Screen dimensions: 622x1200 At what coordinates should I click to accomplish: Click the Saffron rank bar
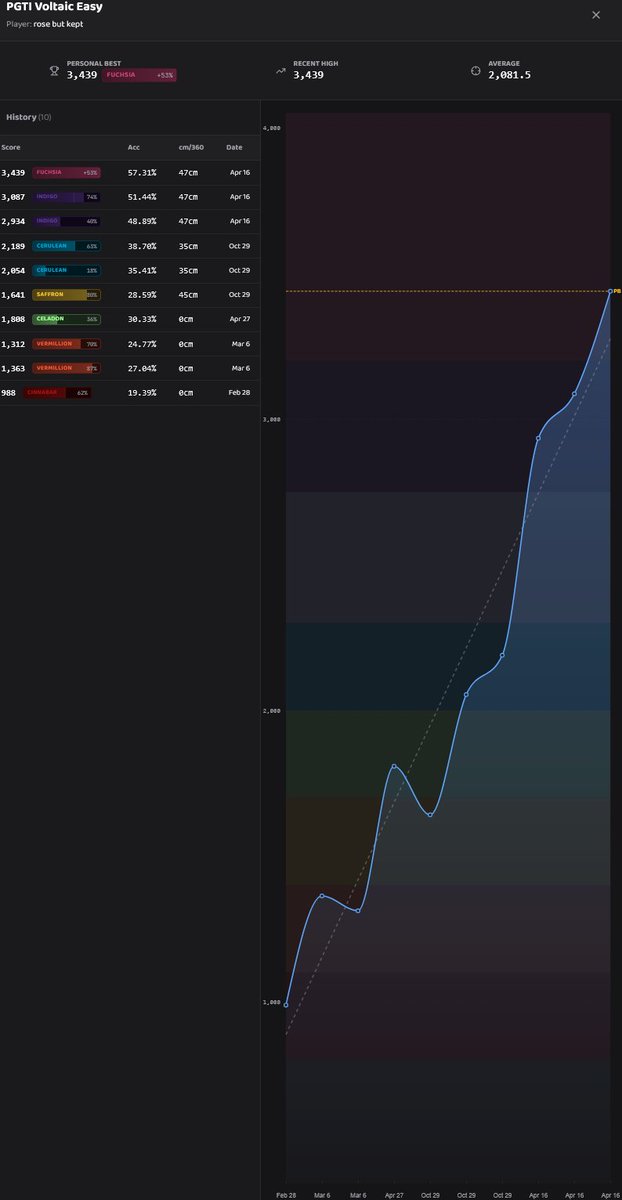tap(66, 295)
